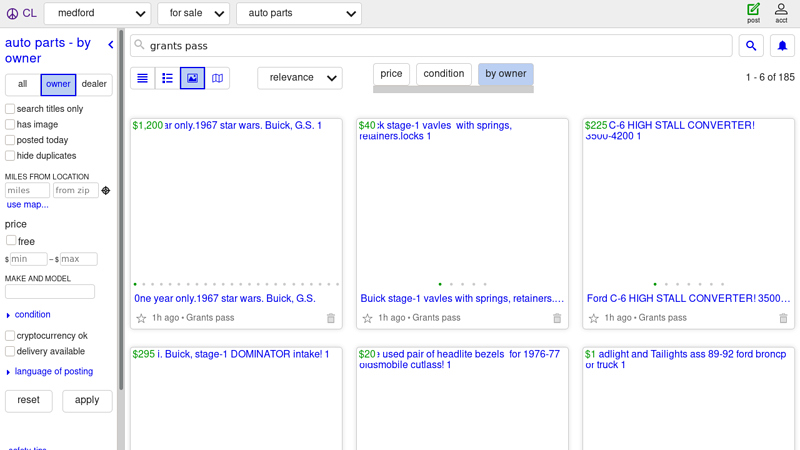Enable search titles only checkbox
800x450 pixels.
click(10, 109)
